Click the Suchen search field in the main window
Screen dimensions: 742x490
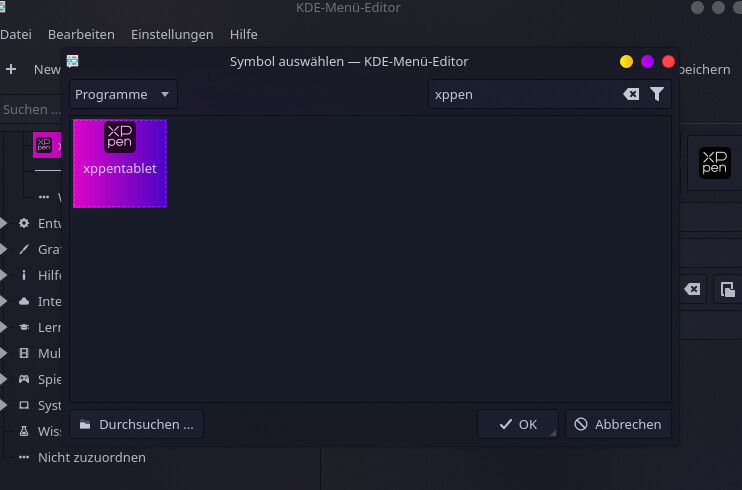[31, 109]
